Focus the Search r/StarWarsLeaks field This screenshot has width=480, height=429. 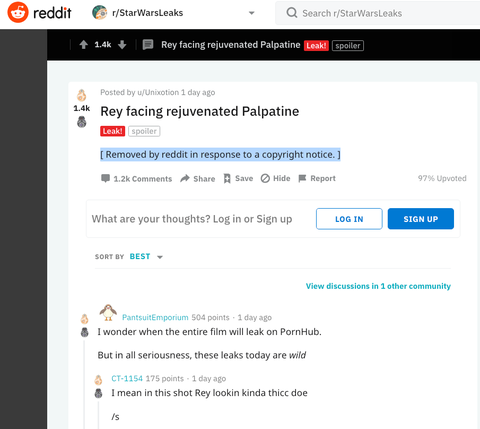pos(378,13)
